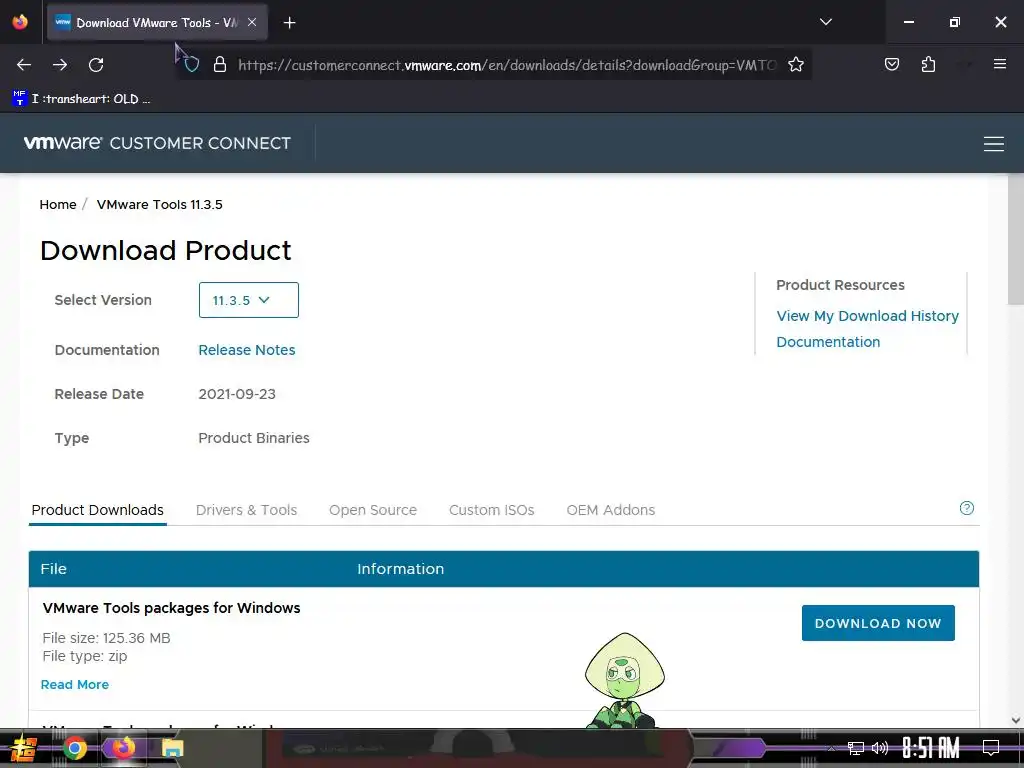
Task: Click the Product Binaries type value
Action: (x=254, y=438)
